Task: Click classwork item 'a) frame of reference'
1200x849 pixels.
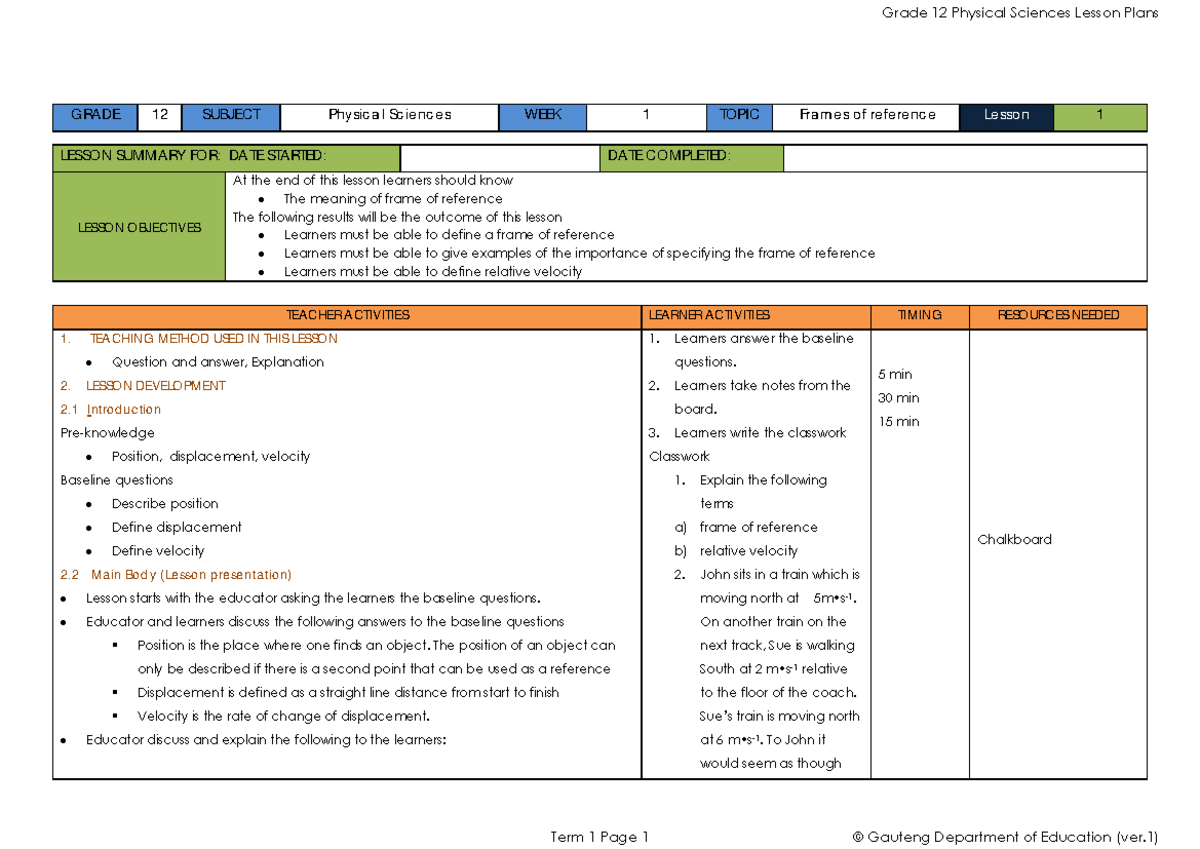Action: tap(746, 527)
